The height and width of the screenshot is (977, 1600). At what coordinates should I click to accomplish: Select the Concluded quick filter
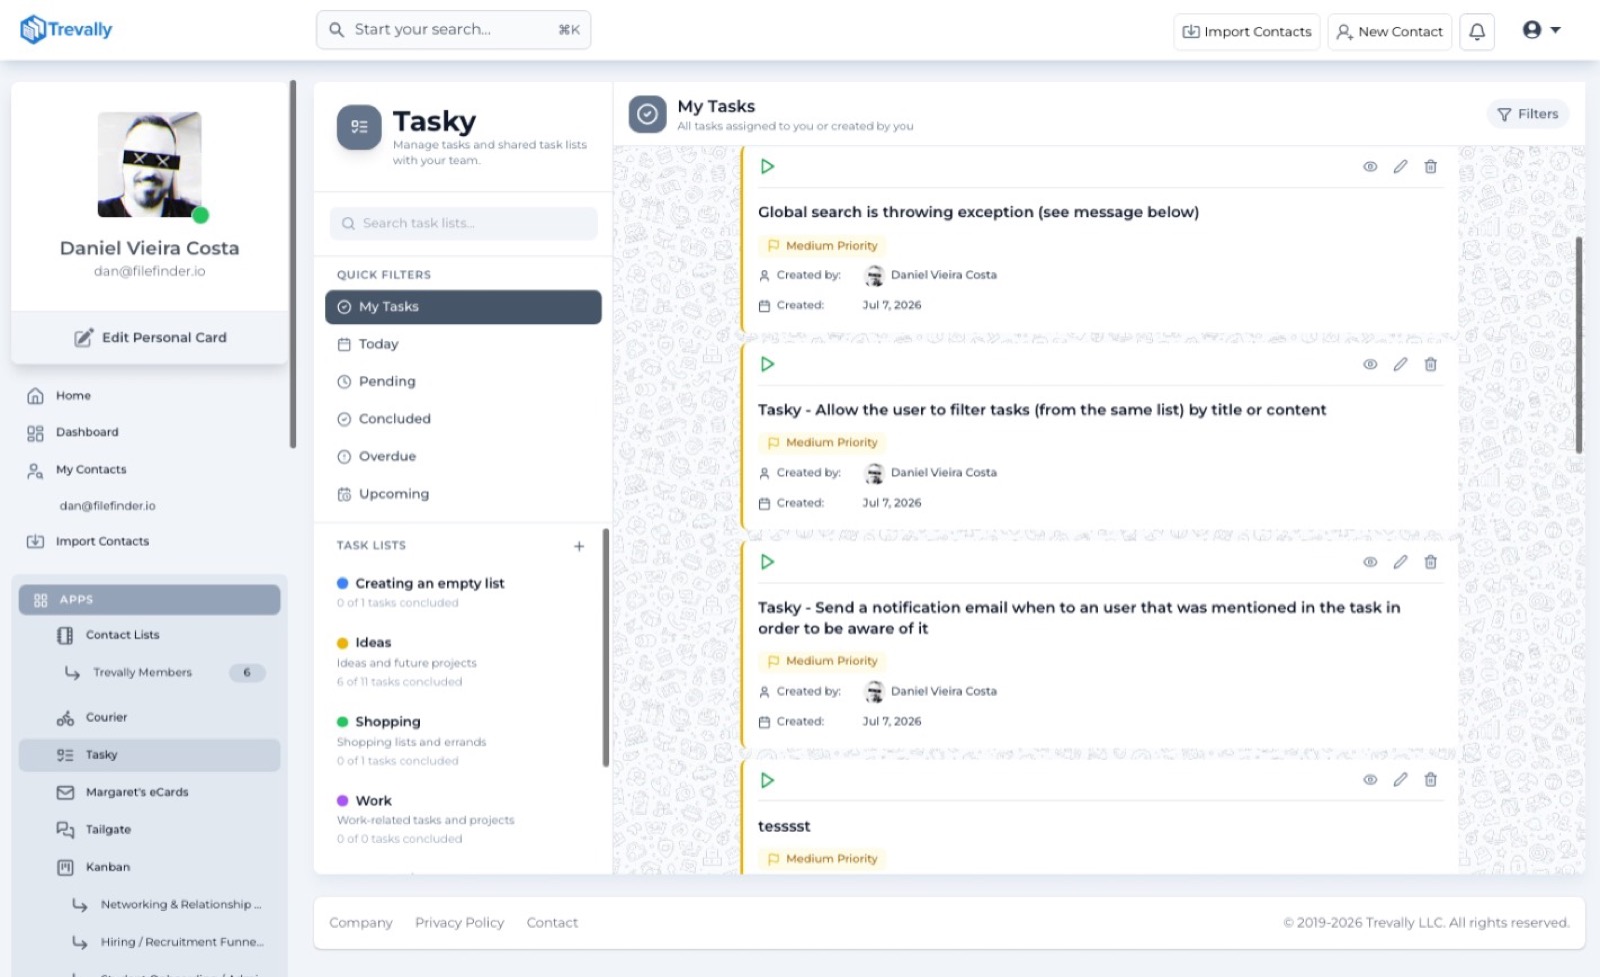(463, 419)
